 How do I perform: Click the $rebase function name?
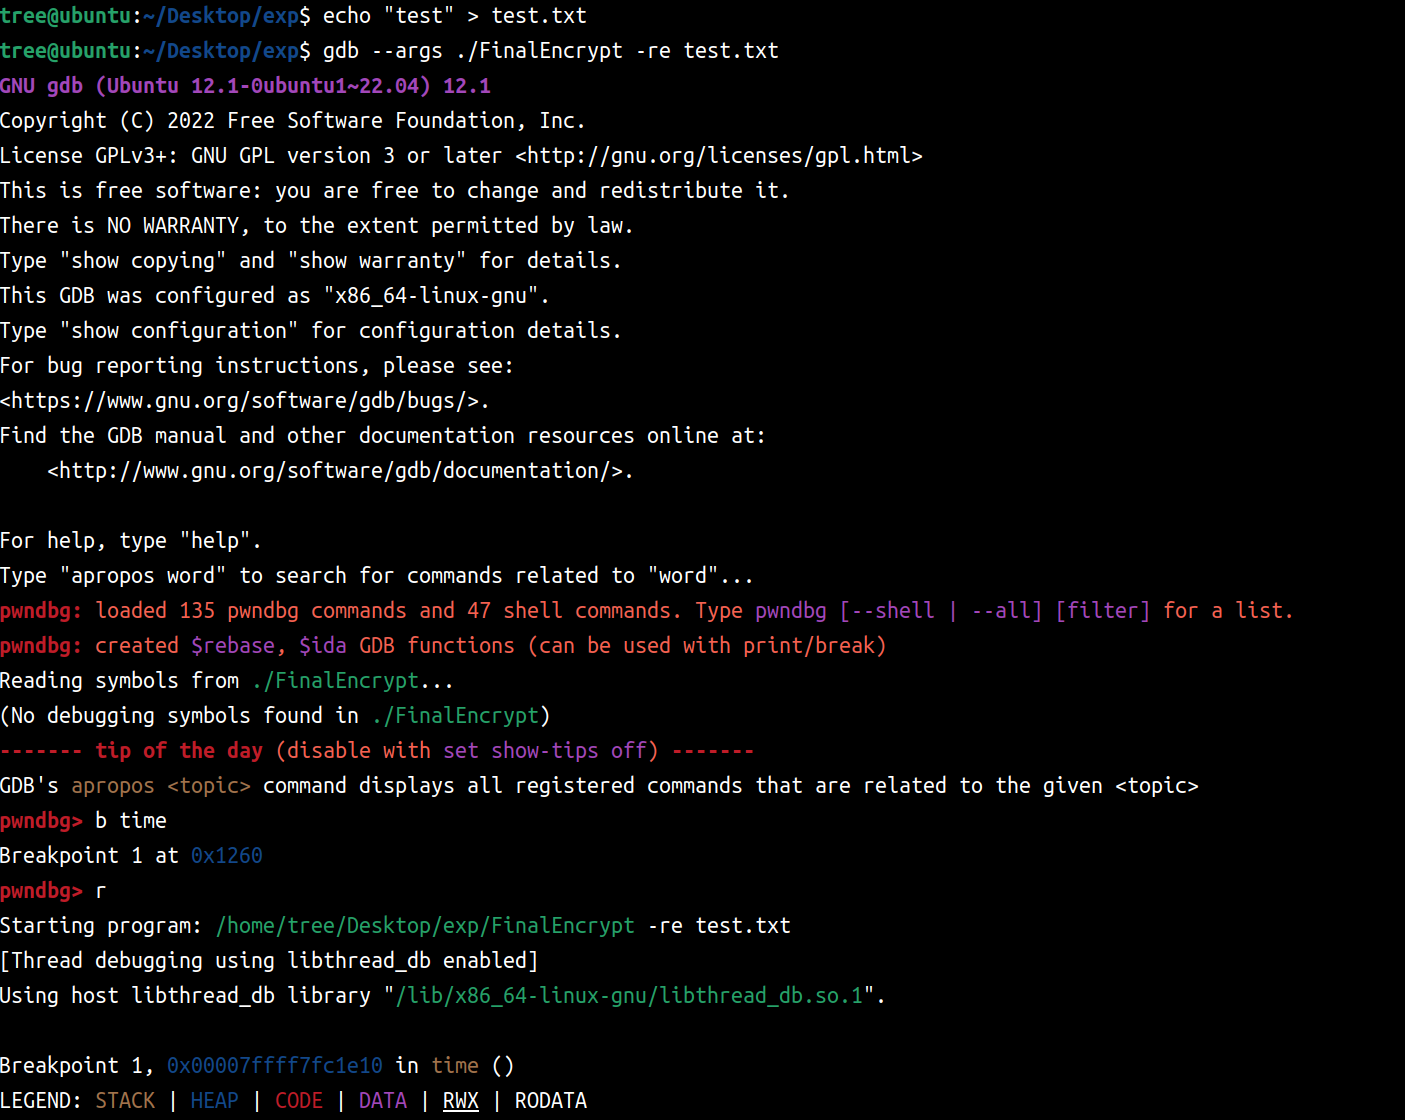coord(233,646)
